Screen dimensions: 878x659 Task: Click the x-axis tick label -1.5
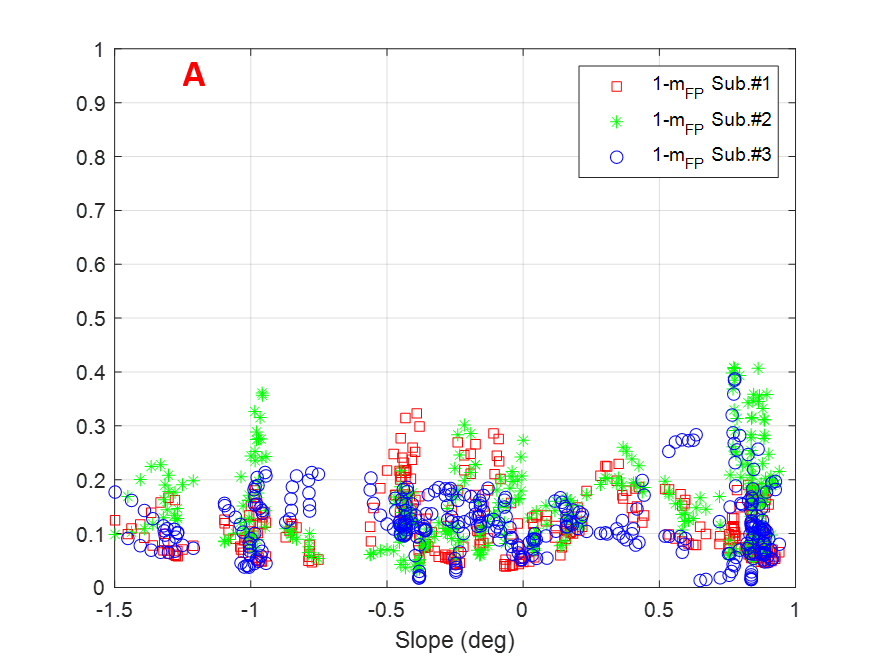point(114,610)
